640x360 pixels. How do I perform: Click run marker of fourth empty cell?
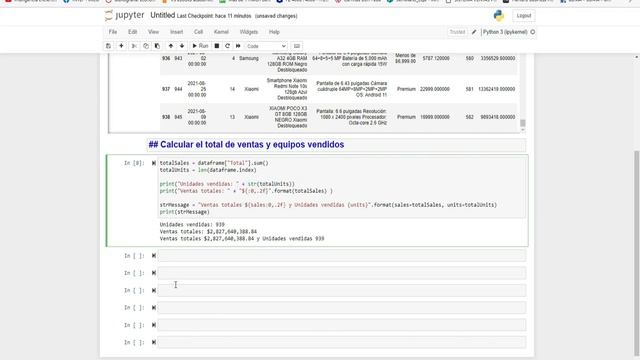tap(154, 308)
